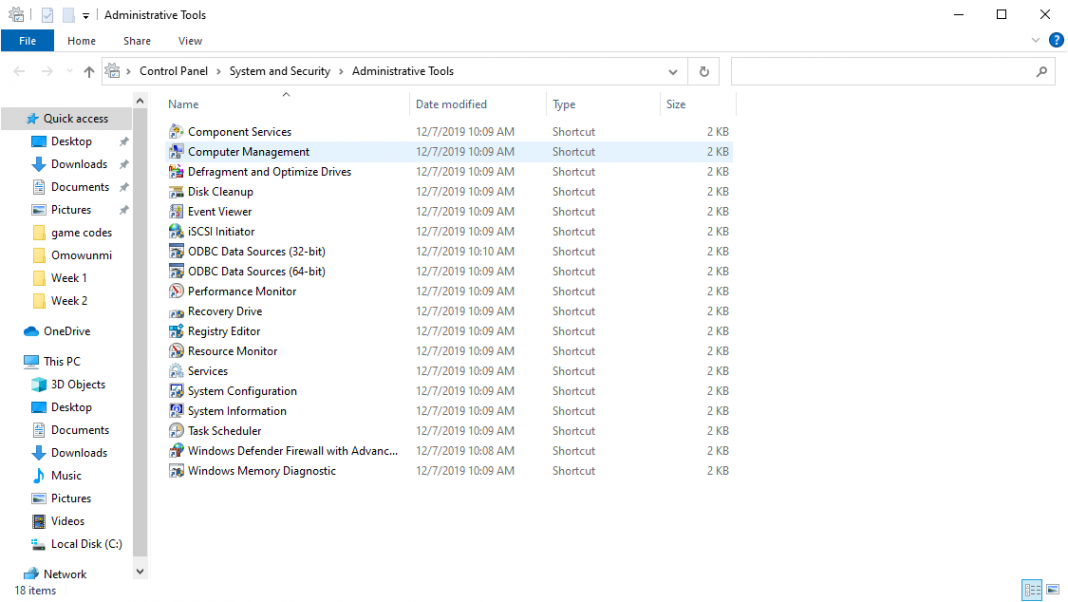
Task: Open the Event Viewer shortcut icon
Action: coord(177,212)
